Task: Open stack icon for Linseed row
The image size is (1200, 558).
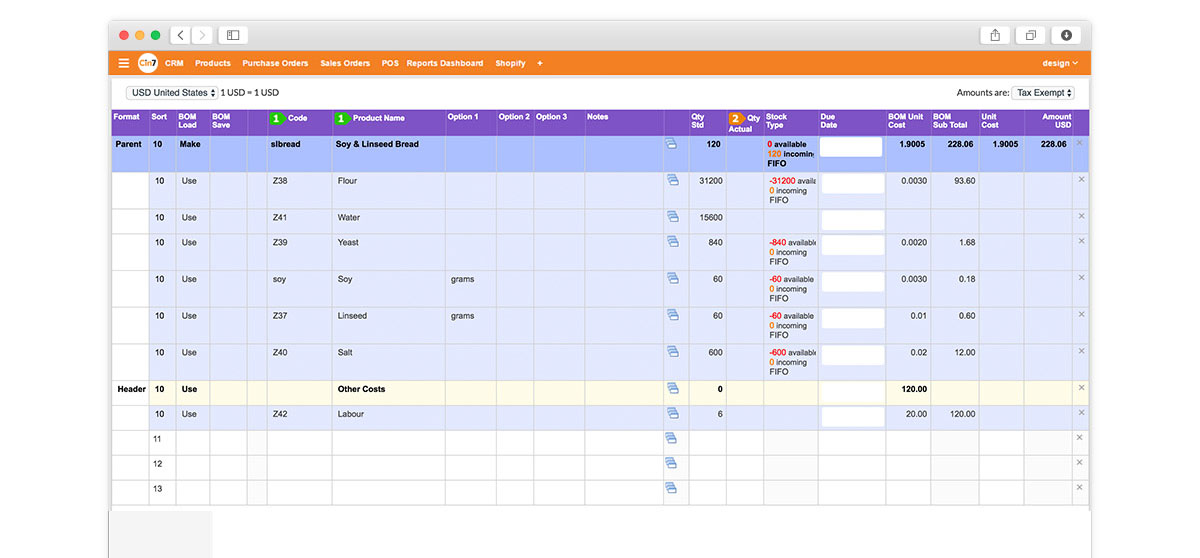Action: [672, 314]
